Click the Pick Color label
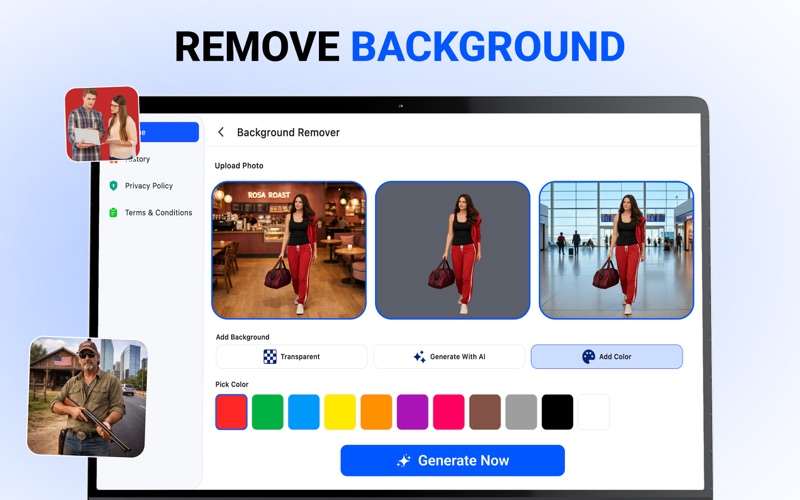The width and height of the screenshot is (800, 500). 232,384
